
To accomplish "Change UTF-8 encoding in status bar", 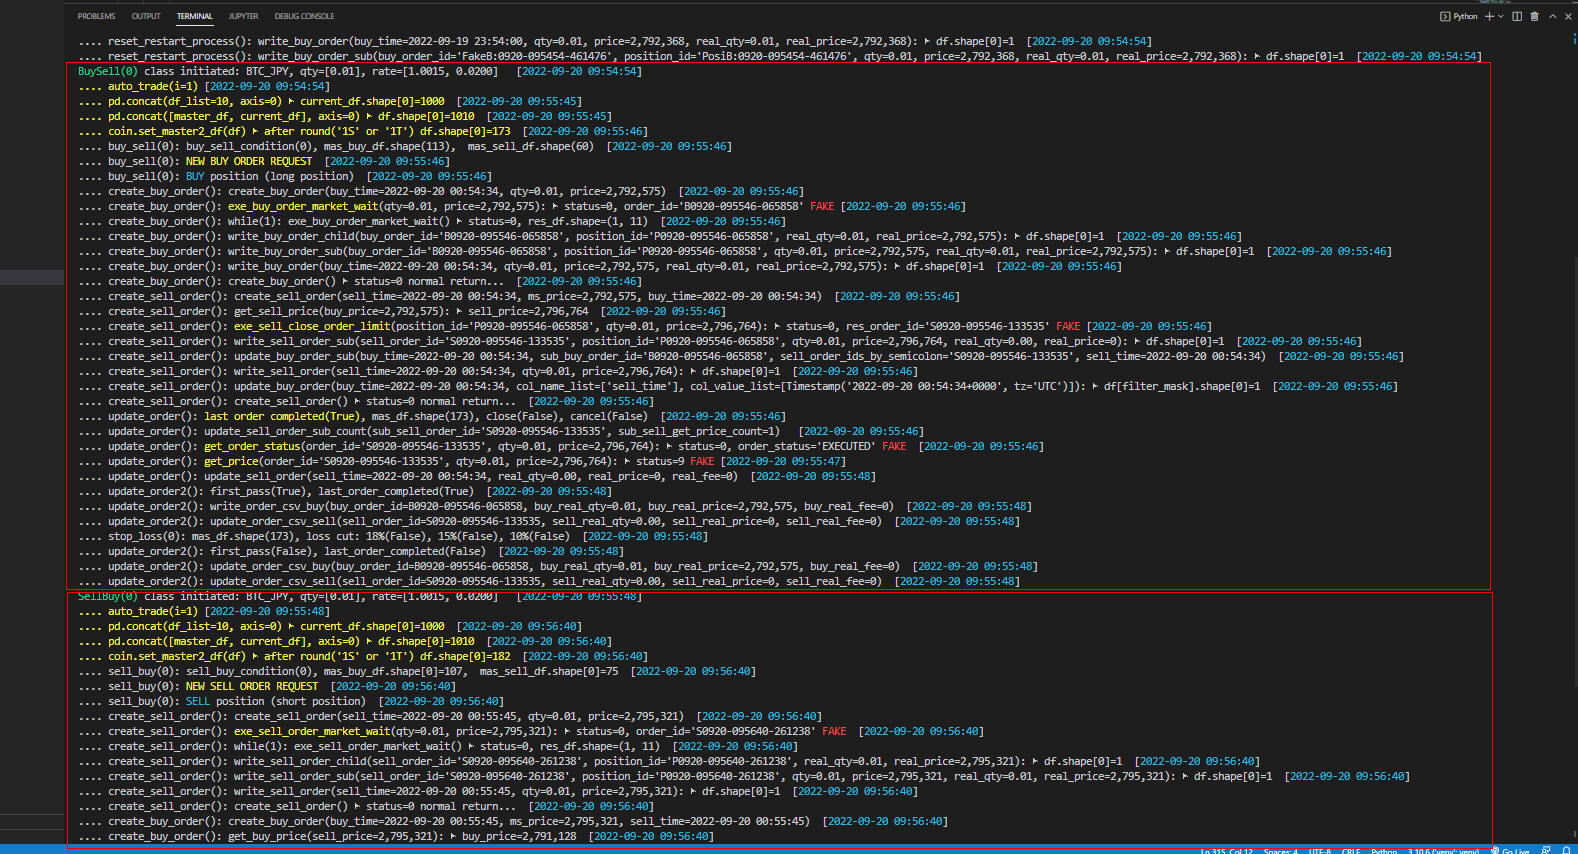I will (1320, 851).
